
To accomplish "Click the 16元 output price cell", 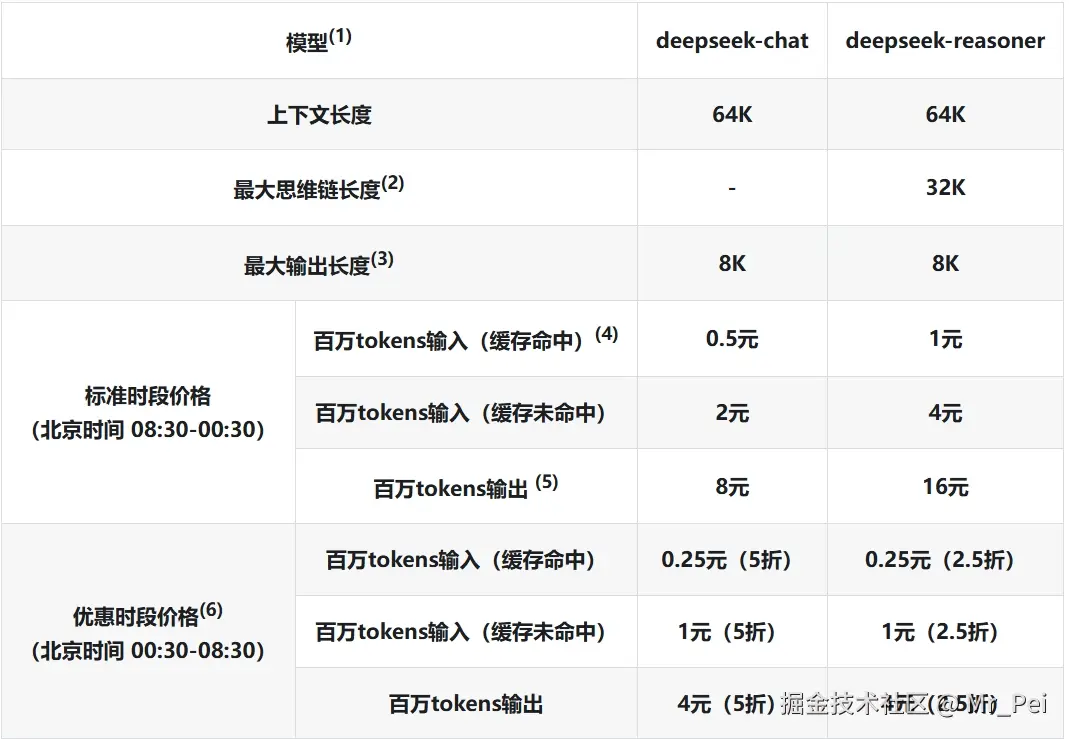I will point(945,487).
